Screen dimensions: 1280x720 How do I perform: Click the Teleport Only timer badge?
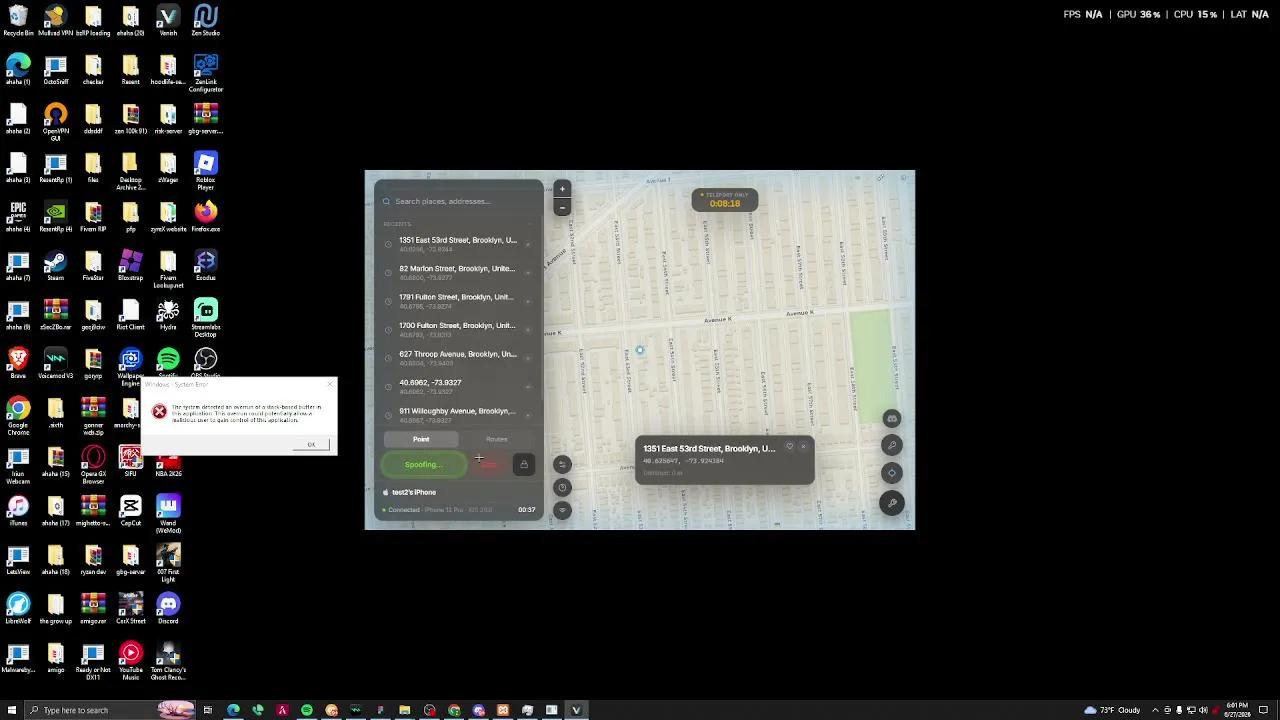tap(725, 200)
